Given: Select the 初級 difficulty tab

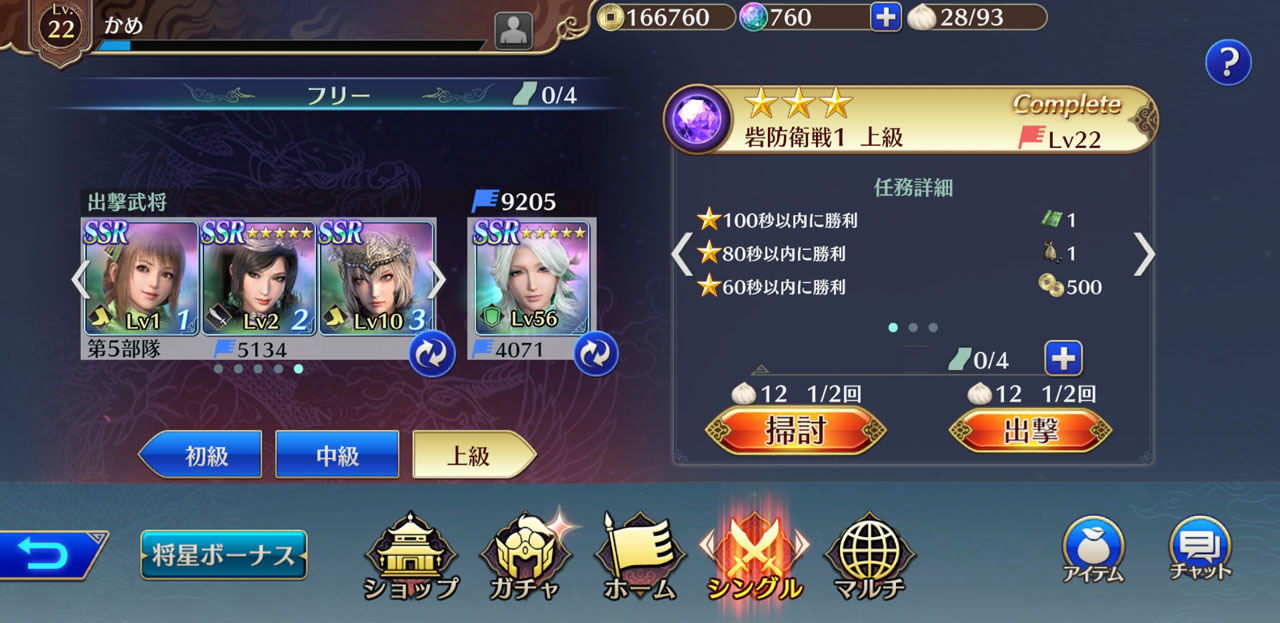Looking at the screenshot, I should [x=200, y=455].
